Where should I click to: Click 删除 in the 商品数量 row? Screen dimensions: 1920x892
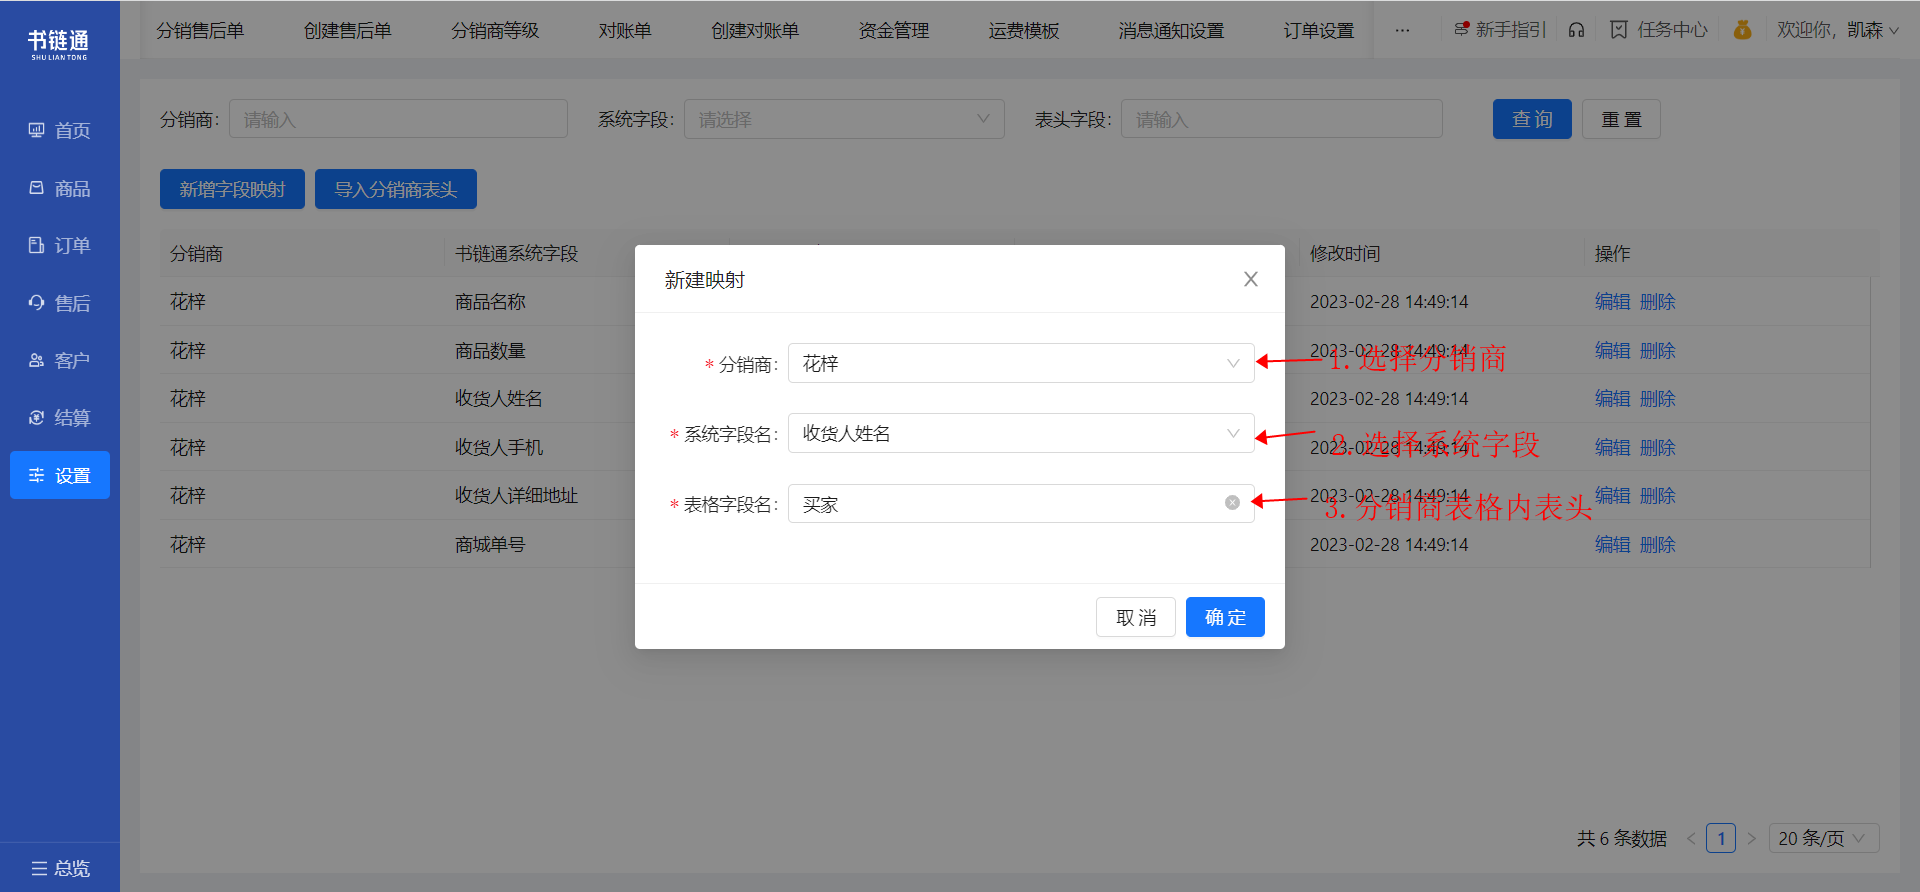pos(1657,350)
